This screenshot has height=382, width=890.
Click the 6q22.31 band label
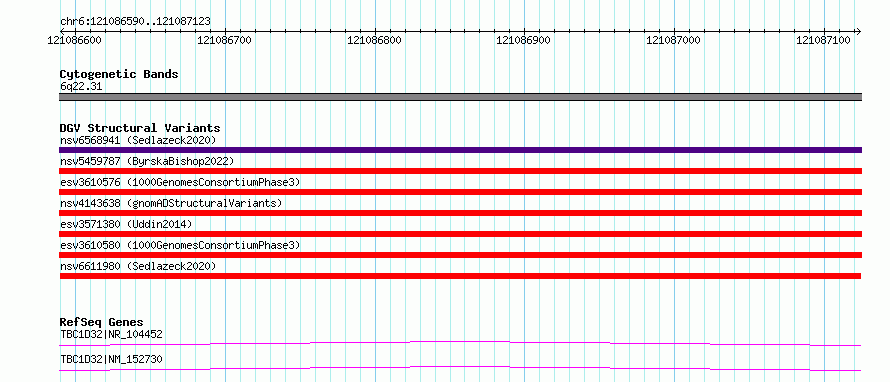pyautogui.click(x=81, y=87)
